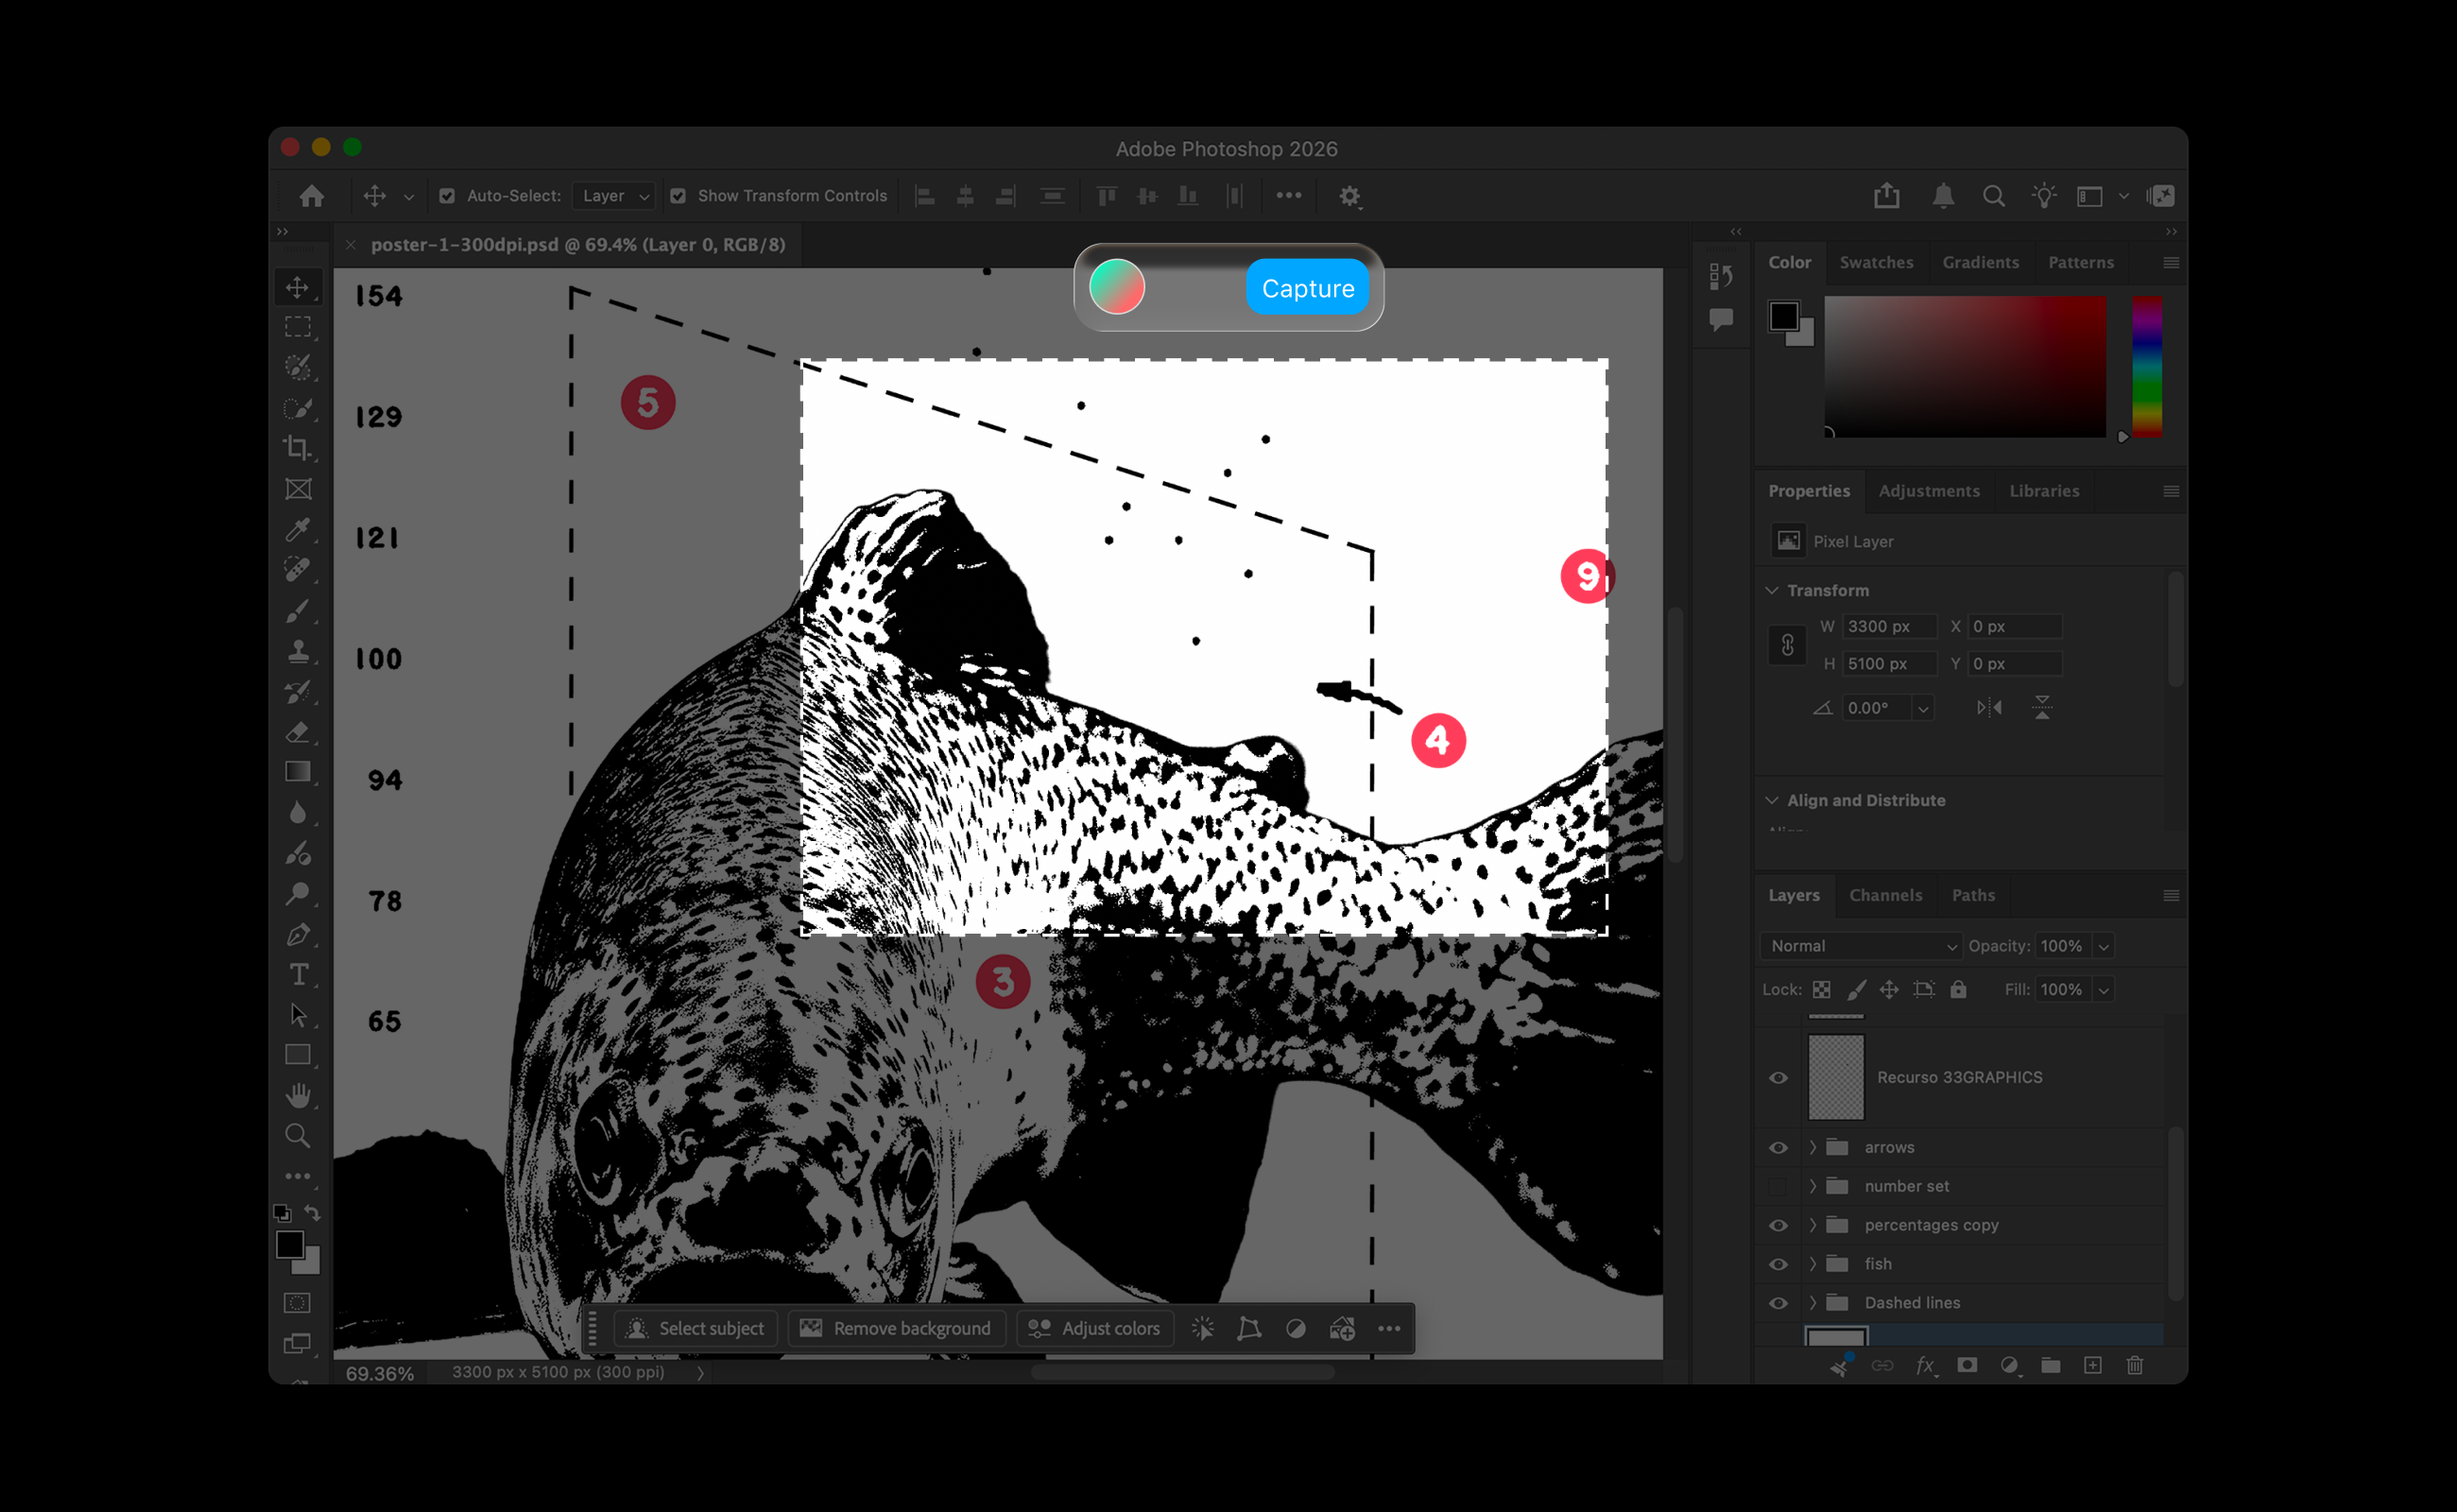Image resolution: width=2457 pixels, height=1512 pixels.
Task: Switch to the Channels tab
Action: (x=1885, y=896)
